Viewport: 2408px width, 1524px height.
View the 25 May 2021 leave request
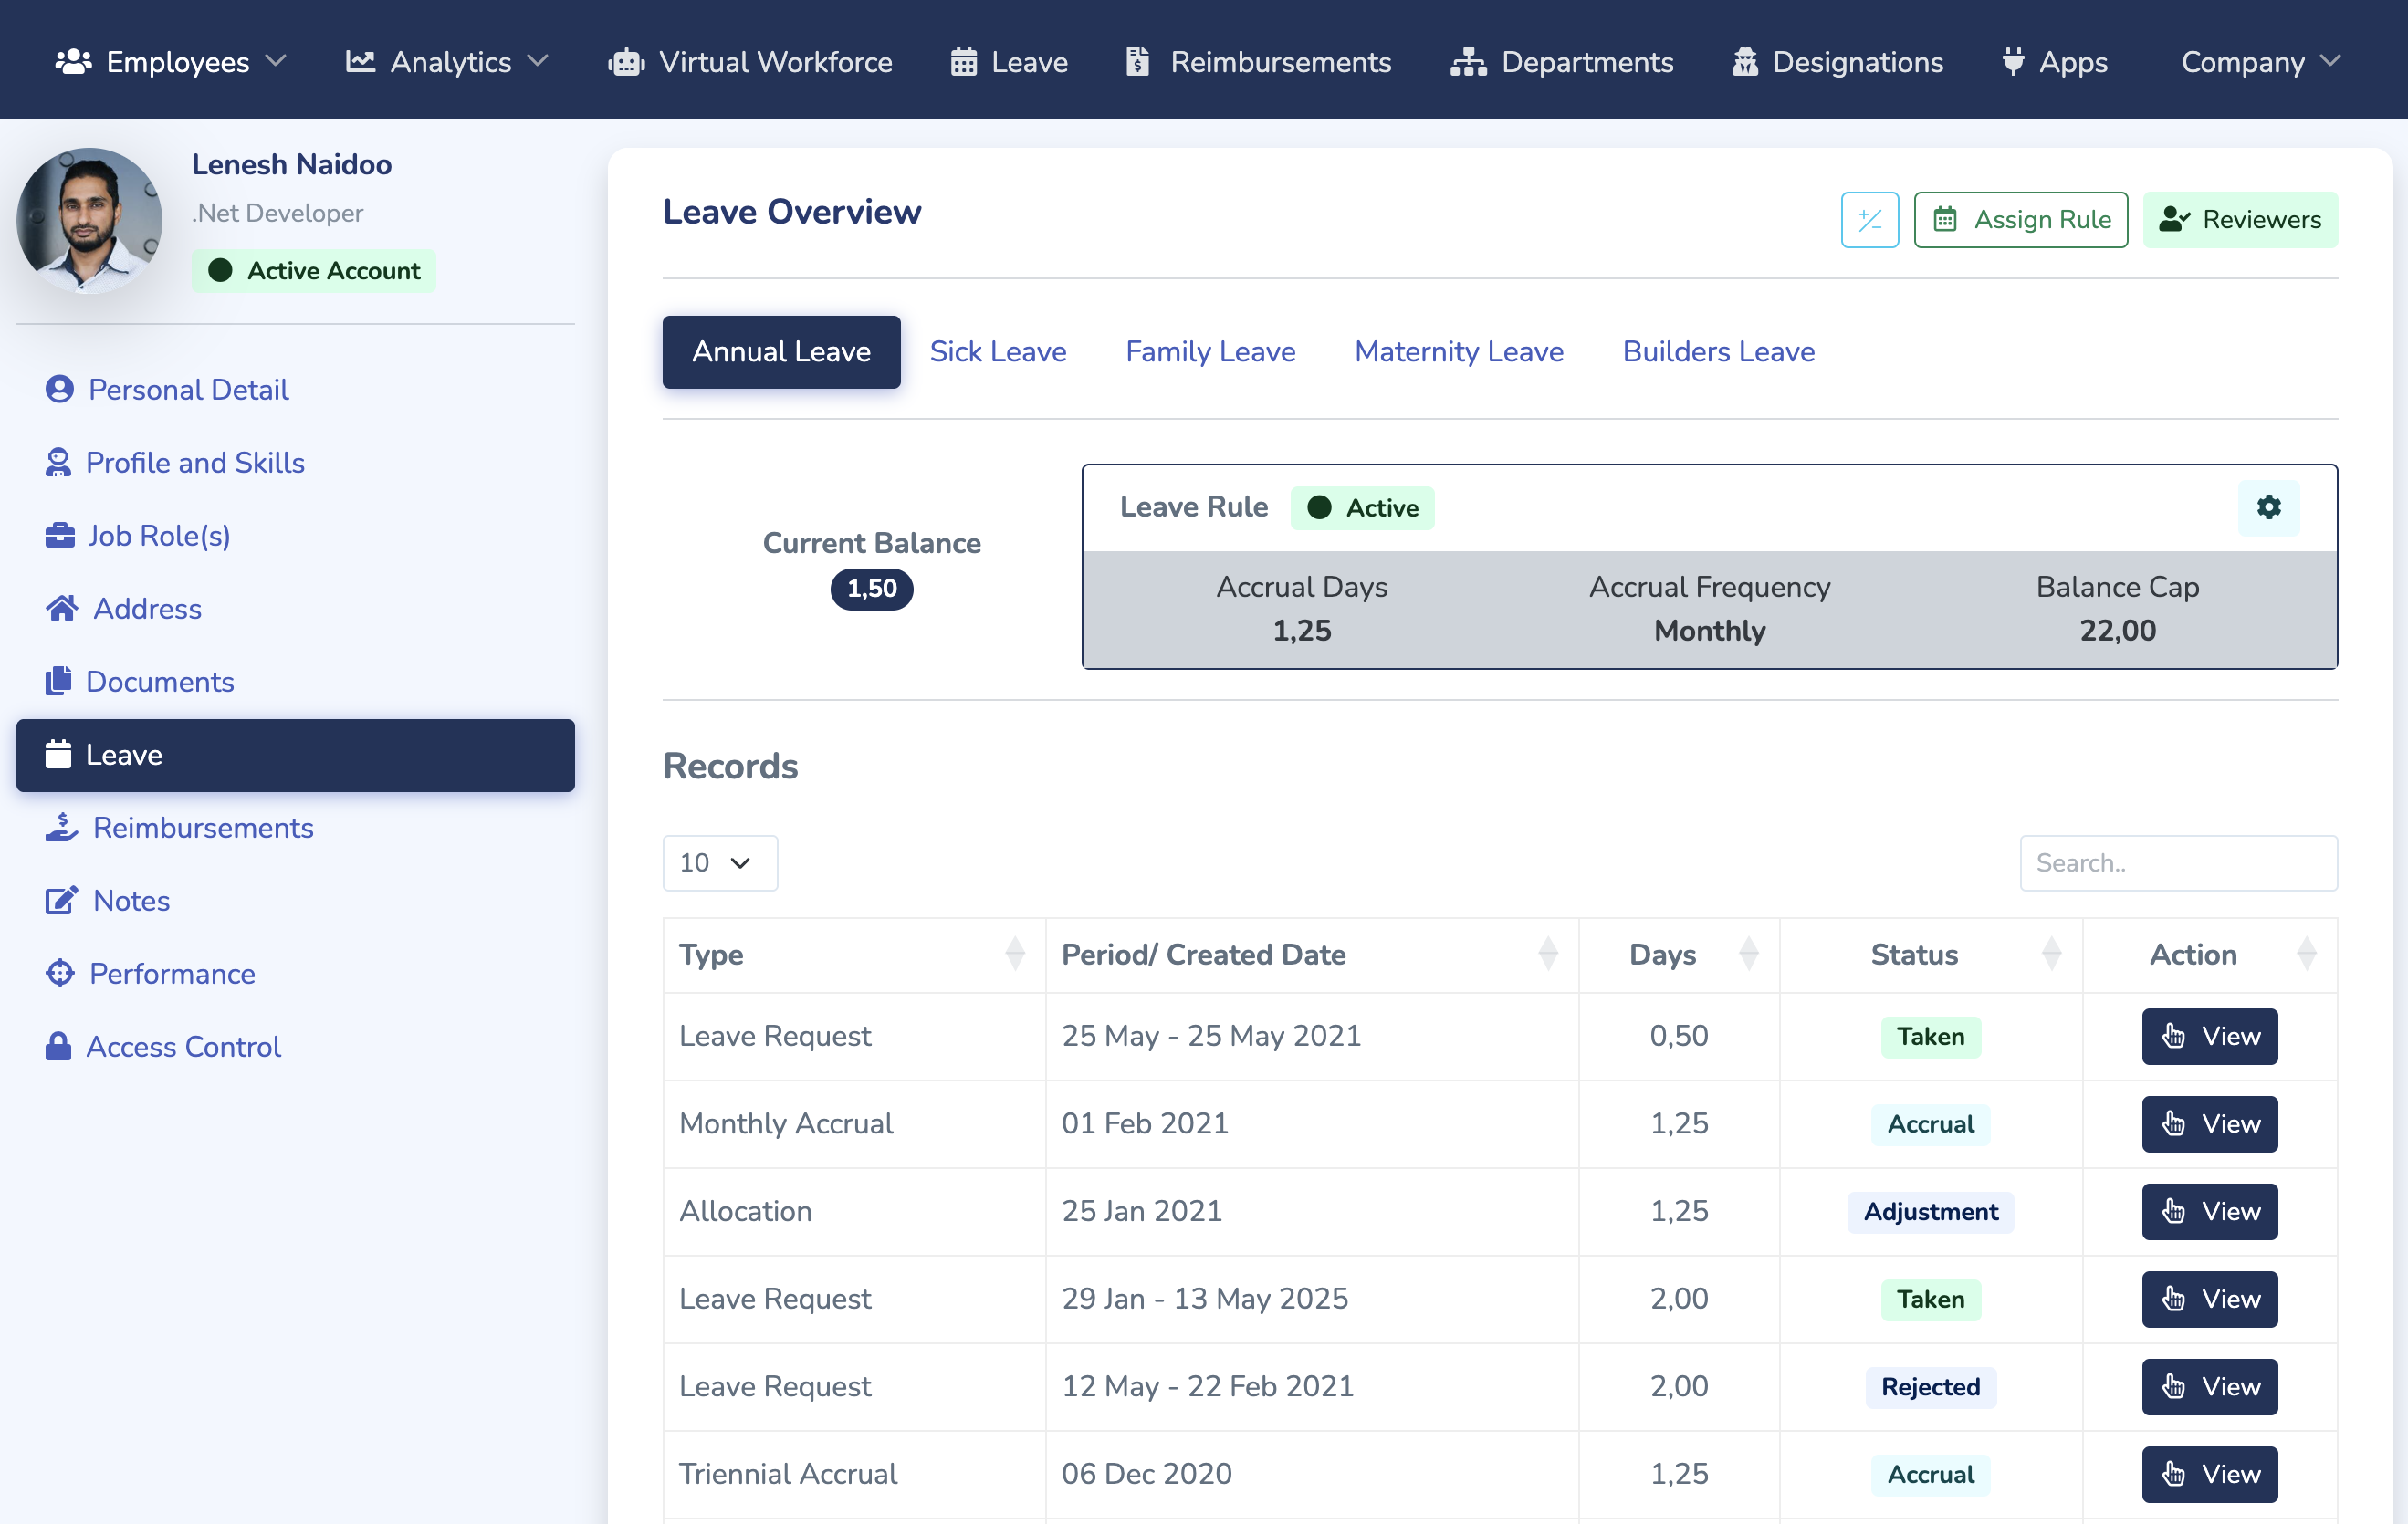click(x=2209, y=1036)
